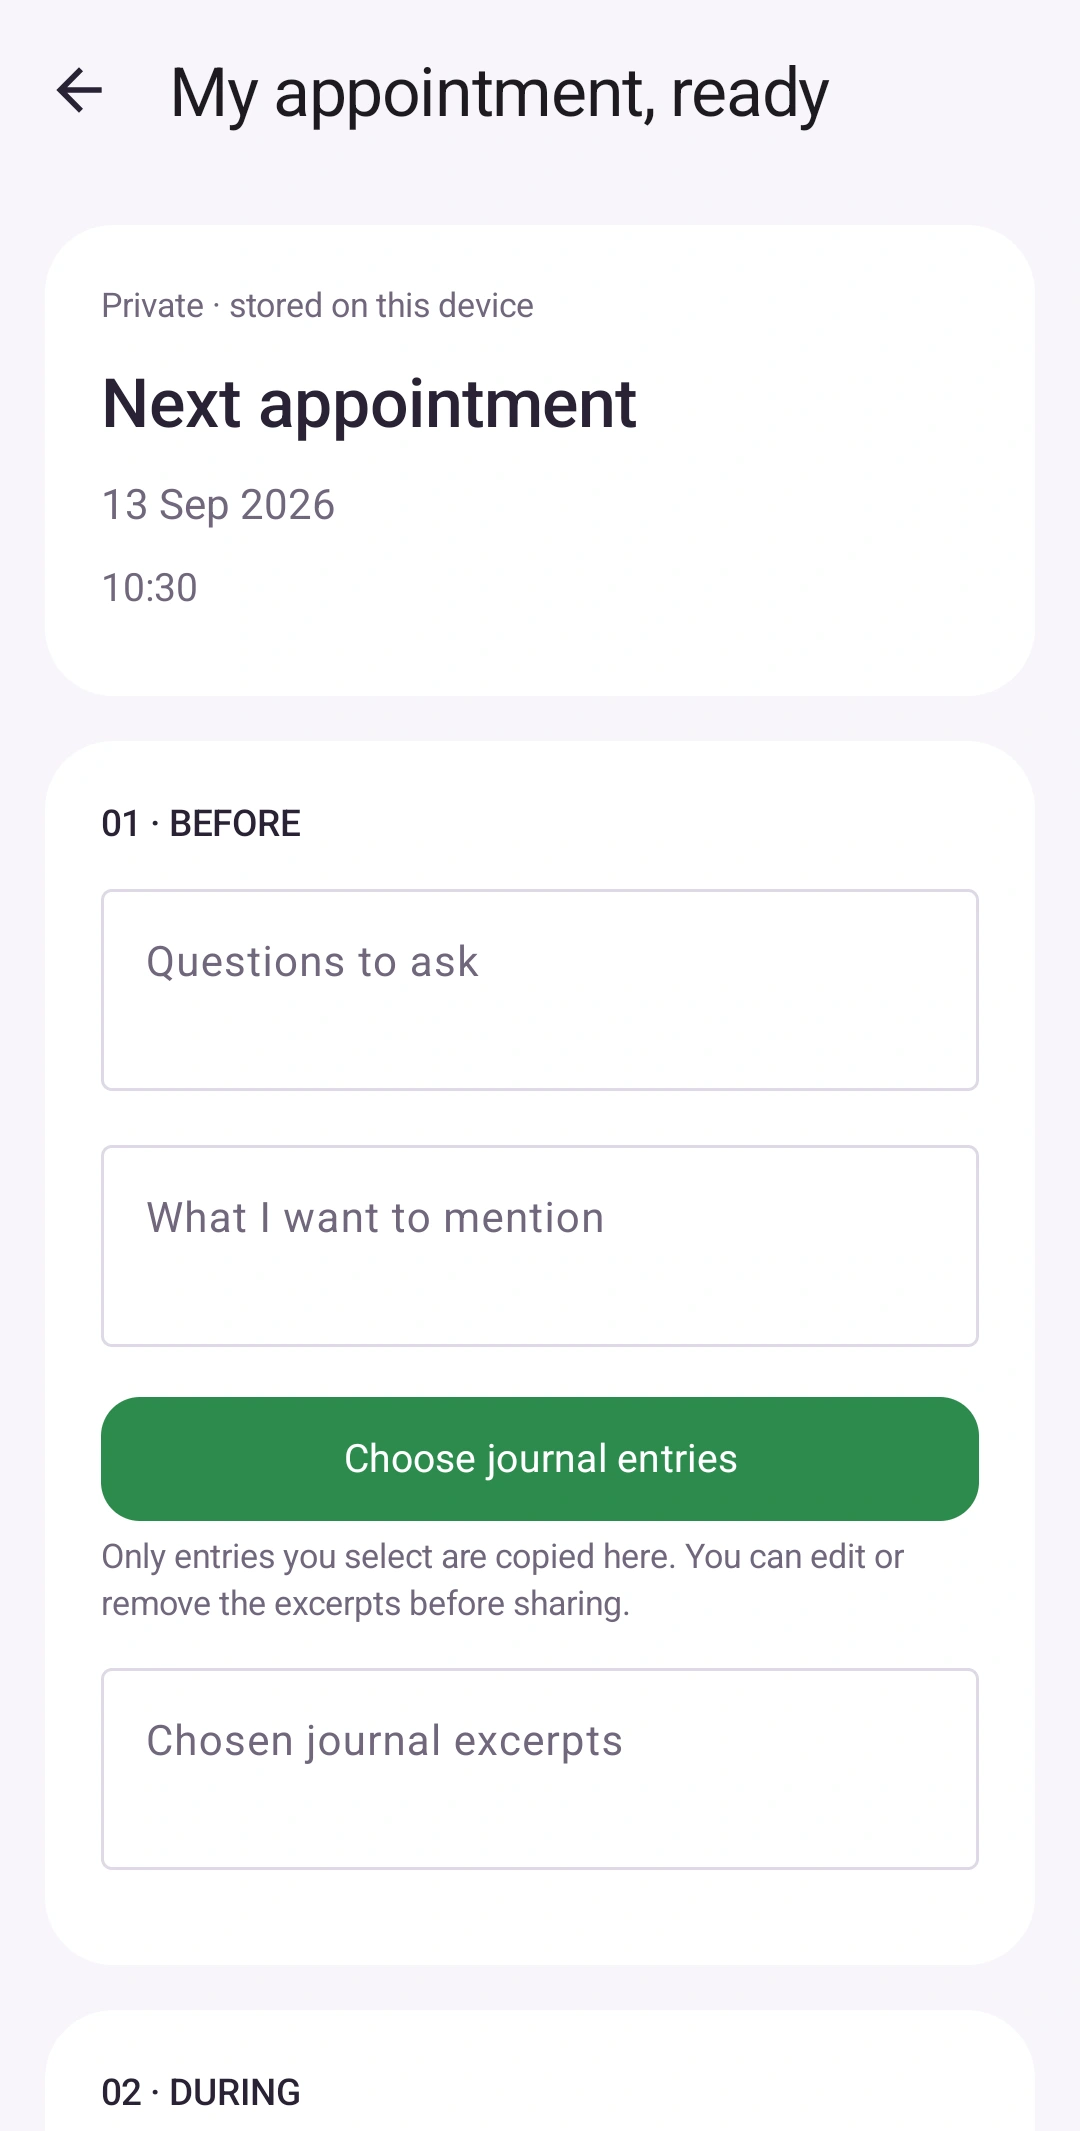Open the Choose journal entries picker

coord(540,1459)
